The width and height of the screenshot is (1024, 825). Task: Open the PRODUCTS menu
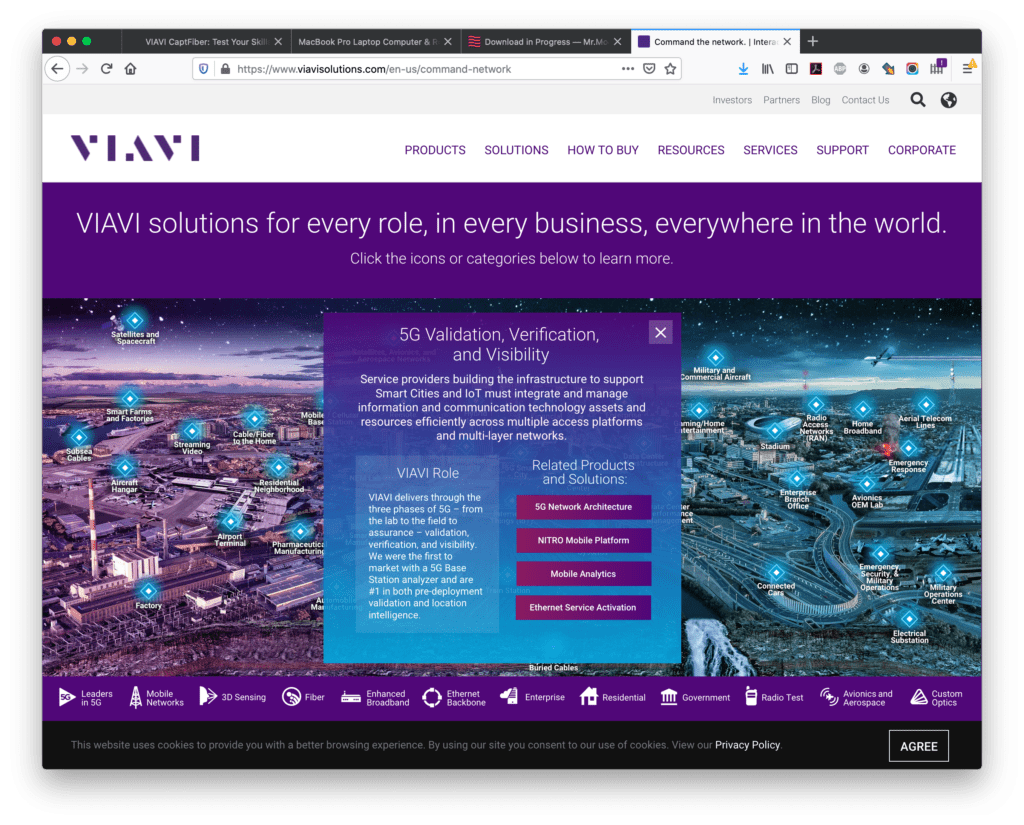pyautogui.click(x=435, y=150)
